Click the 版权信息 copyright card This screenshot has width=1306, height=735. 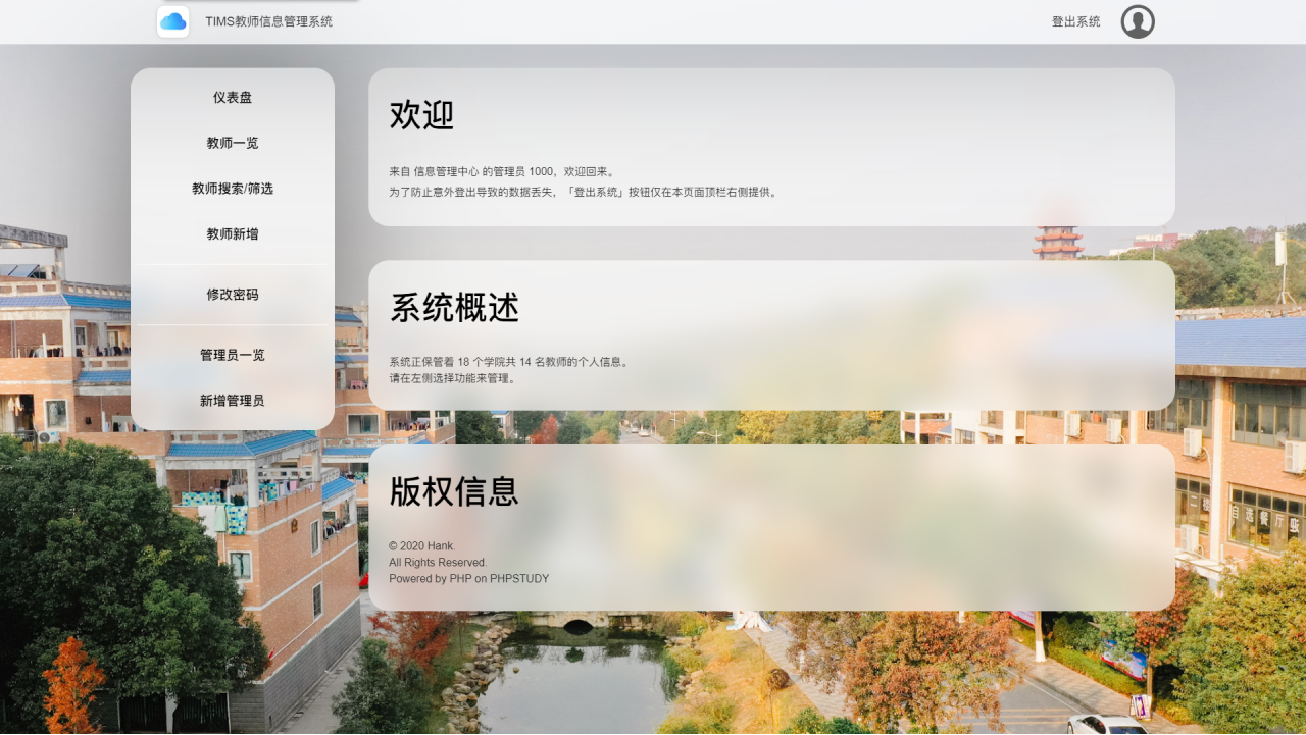pyautogui.click(x=455, y=492)
